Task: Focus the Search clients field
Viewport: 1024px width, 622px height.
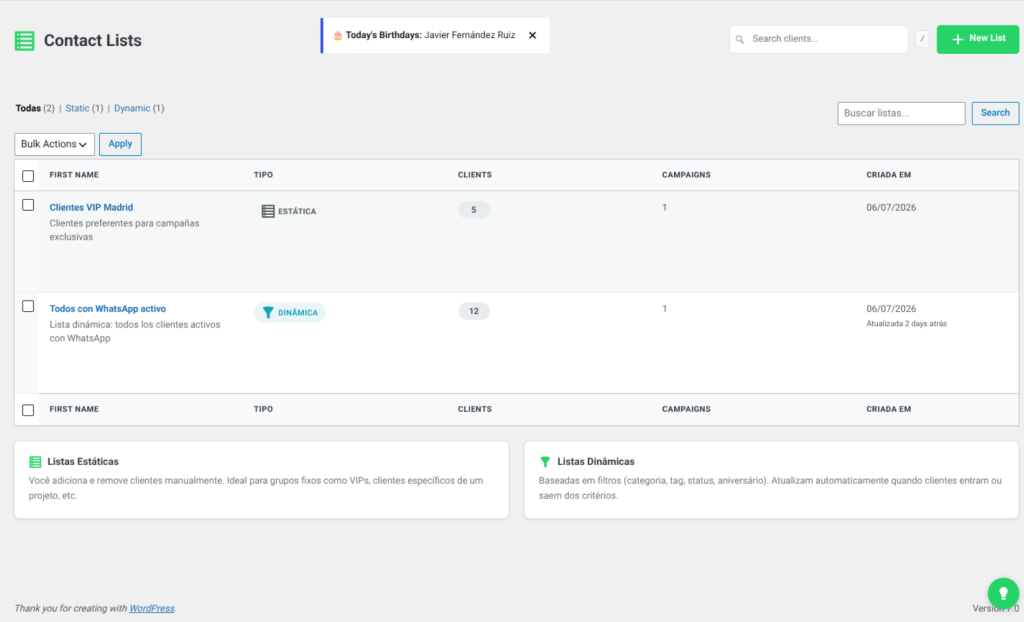Action: pos(818,39)
